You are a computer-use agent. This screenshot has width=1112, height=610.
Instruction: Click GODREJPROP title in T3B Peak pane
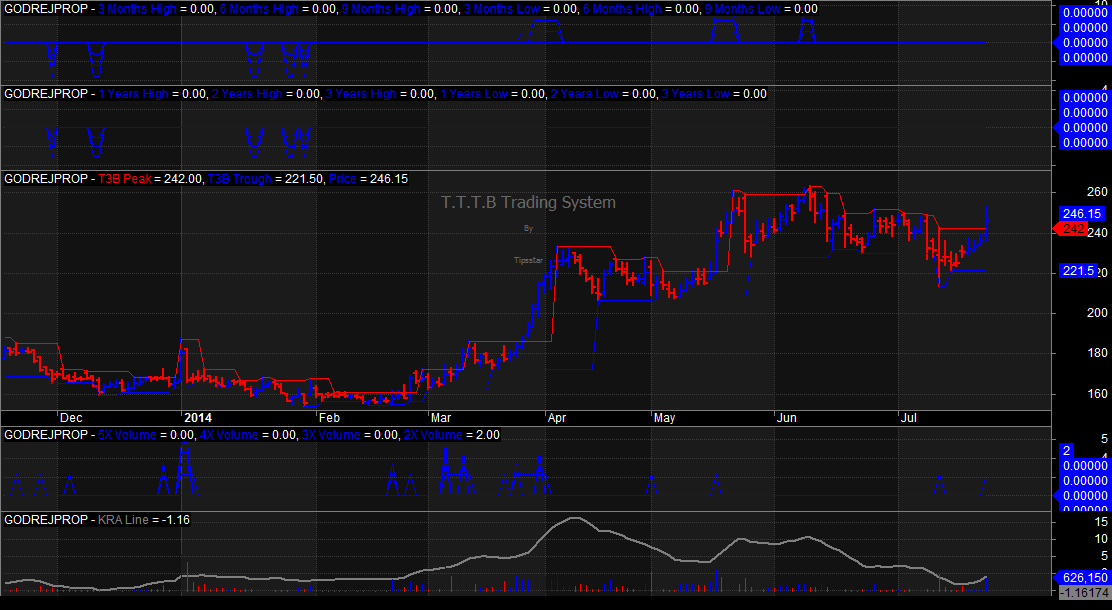[x=46, y=179]
